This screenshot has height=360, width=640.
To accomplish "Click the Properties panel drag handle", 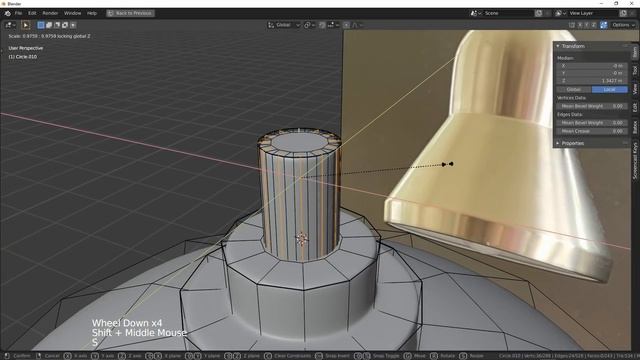I will click(x=625, y=143).
